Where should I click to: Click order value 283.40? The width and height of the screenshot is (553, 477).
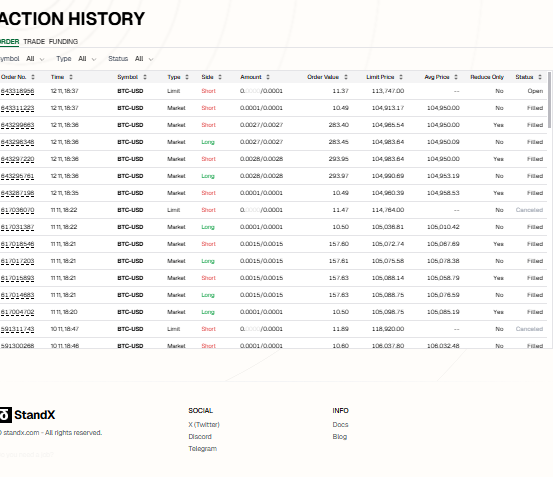click(x=339, y=125)
